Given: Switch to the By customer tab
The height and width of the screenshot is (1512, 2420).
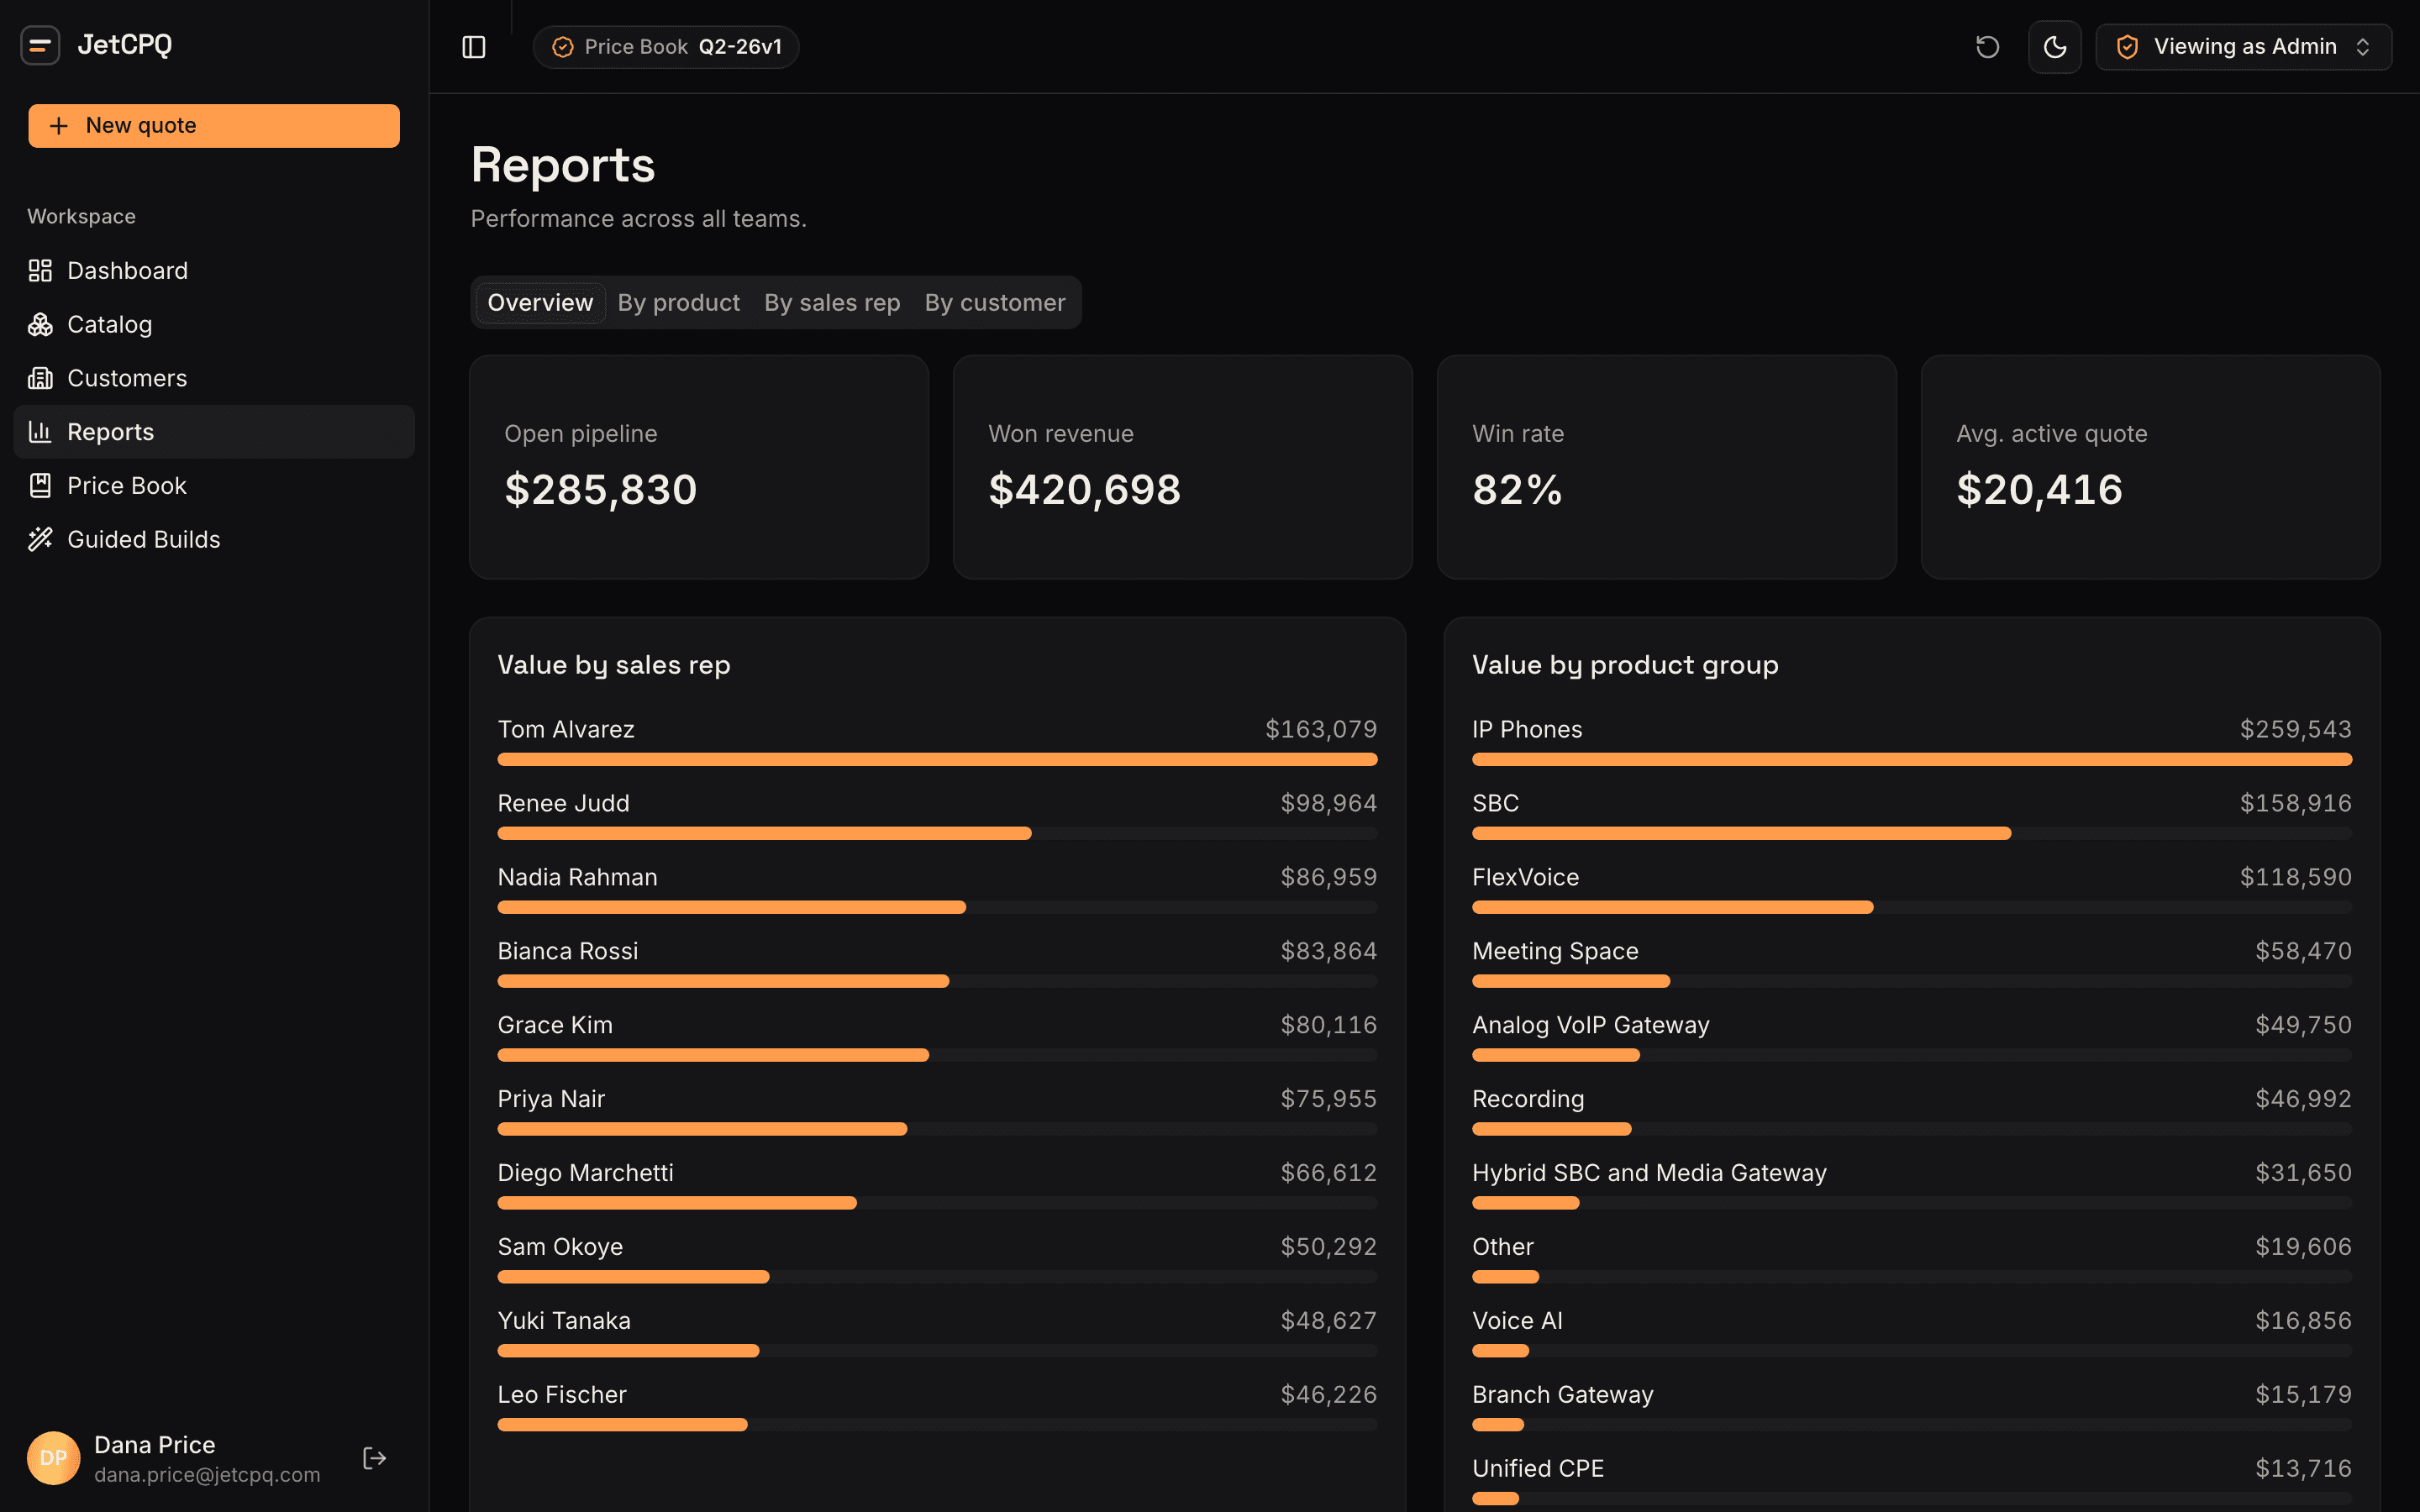Looking at the screenshot, I should [x=995, y=303].
